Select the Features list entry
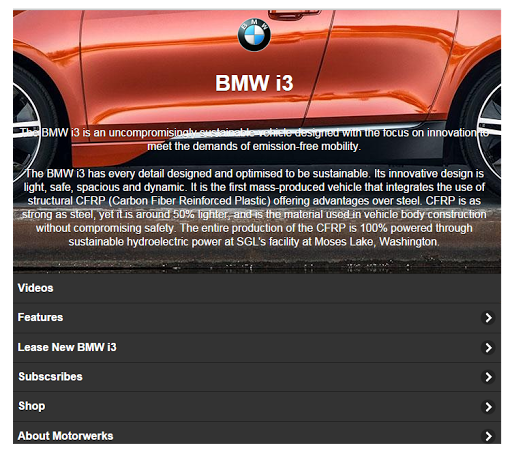Screen dimensions: 512x452 click(257, 318)
